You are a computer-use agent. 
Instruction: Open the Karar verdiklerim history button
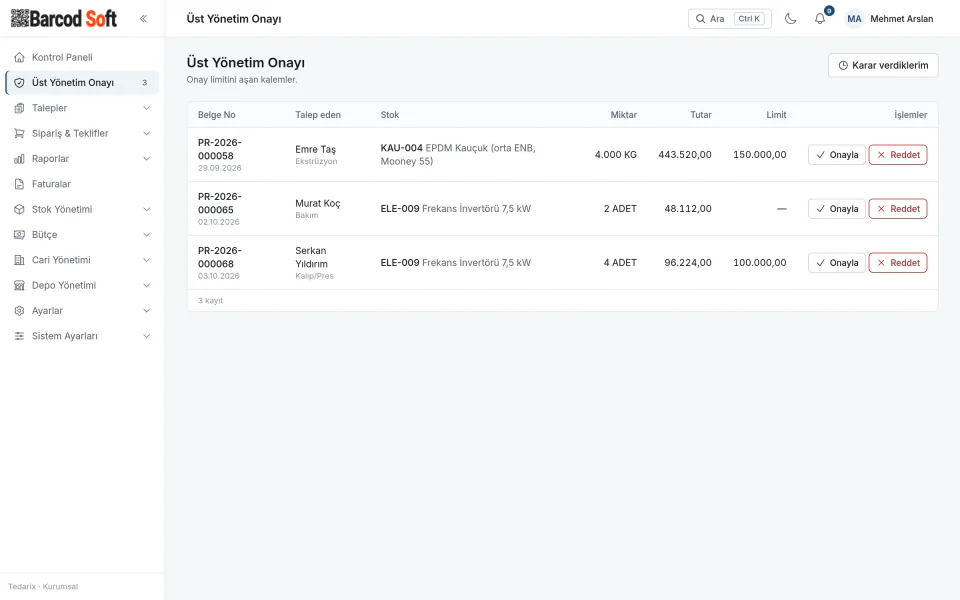pyautogui.click(x=883, y=66)
